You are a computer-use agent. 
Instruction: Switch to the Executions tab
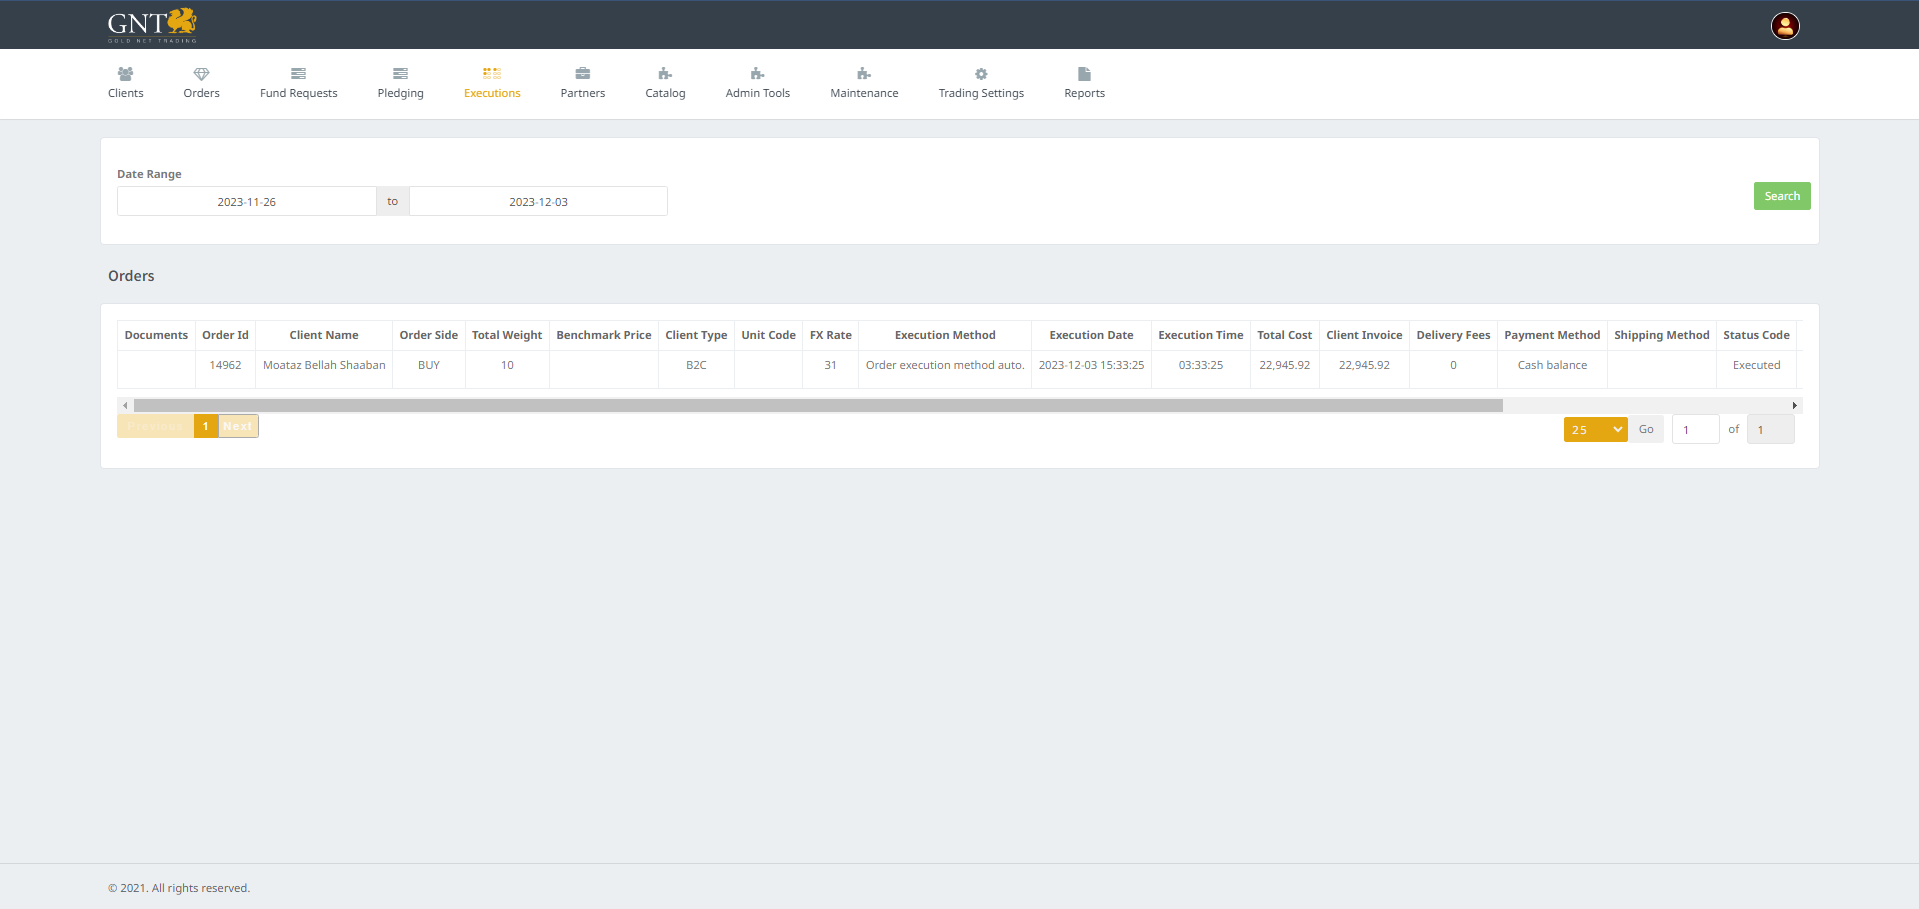click(x=492, y=83)
